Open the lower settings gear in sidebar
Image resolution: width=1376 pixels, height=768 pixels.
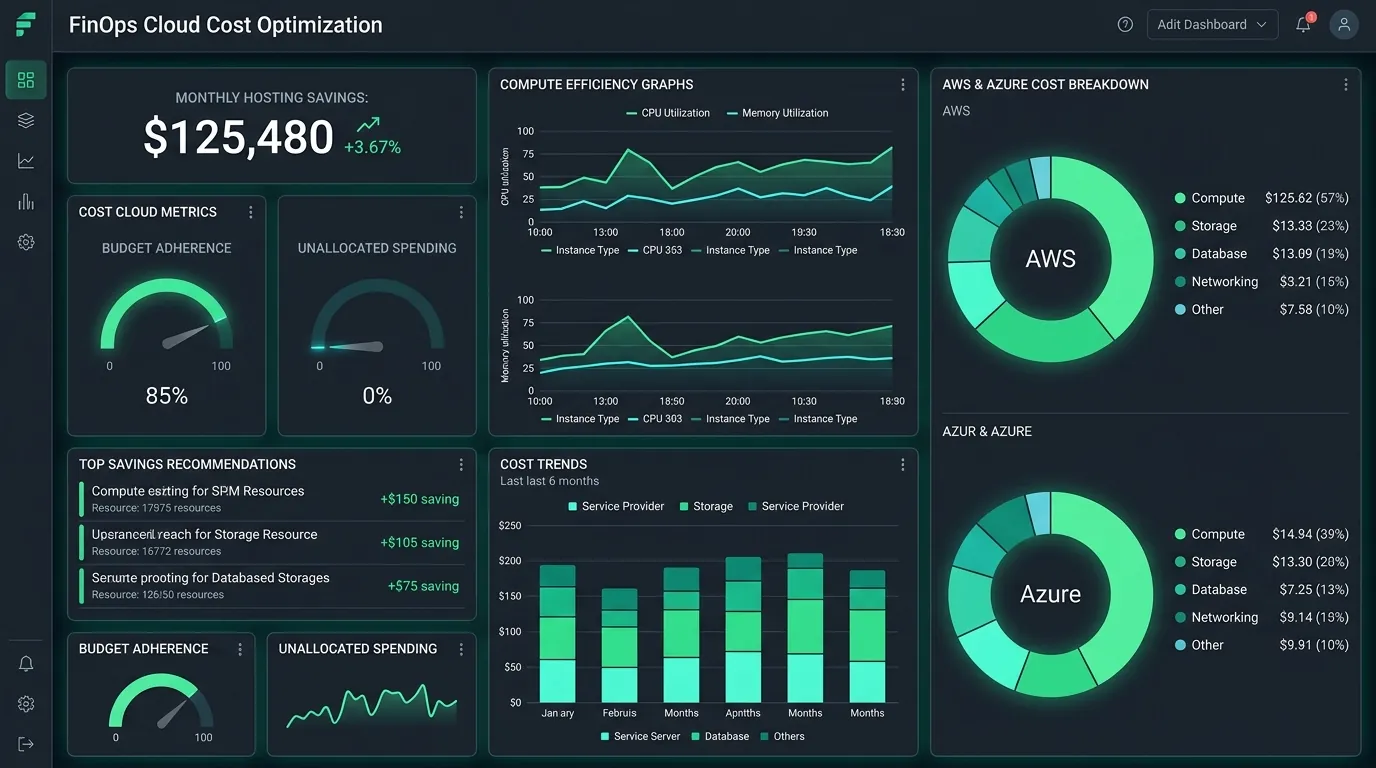pyautogui.click(x=26, y=704)
